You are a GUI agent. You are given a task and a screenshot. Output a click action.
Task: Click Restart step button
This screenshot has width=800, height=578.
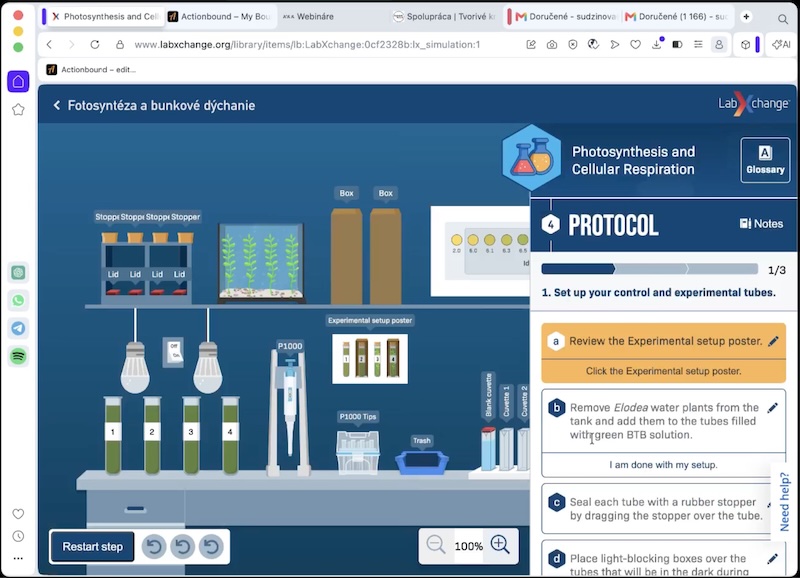[x=92, y=546]
